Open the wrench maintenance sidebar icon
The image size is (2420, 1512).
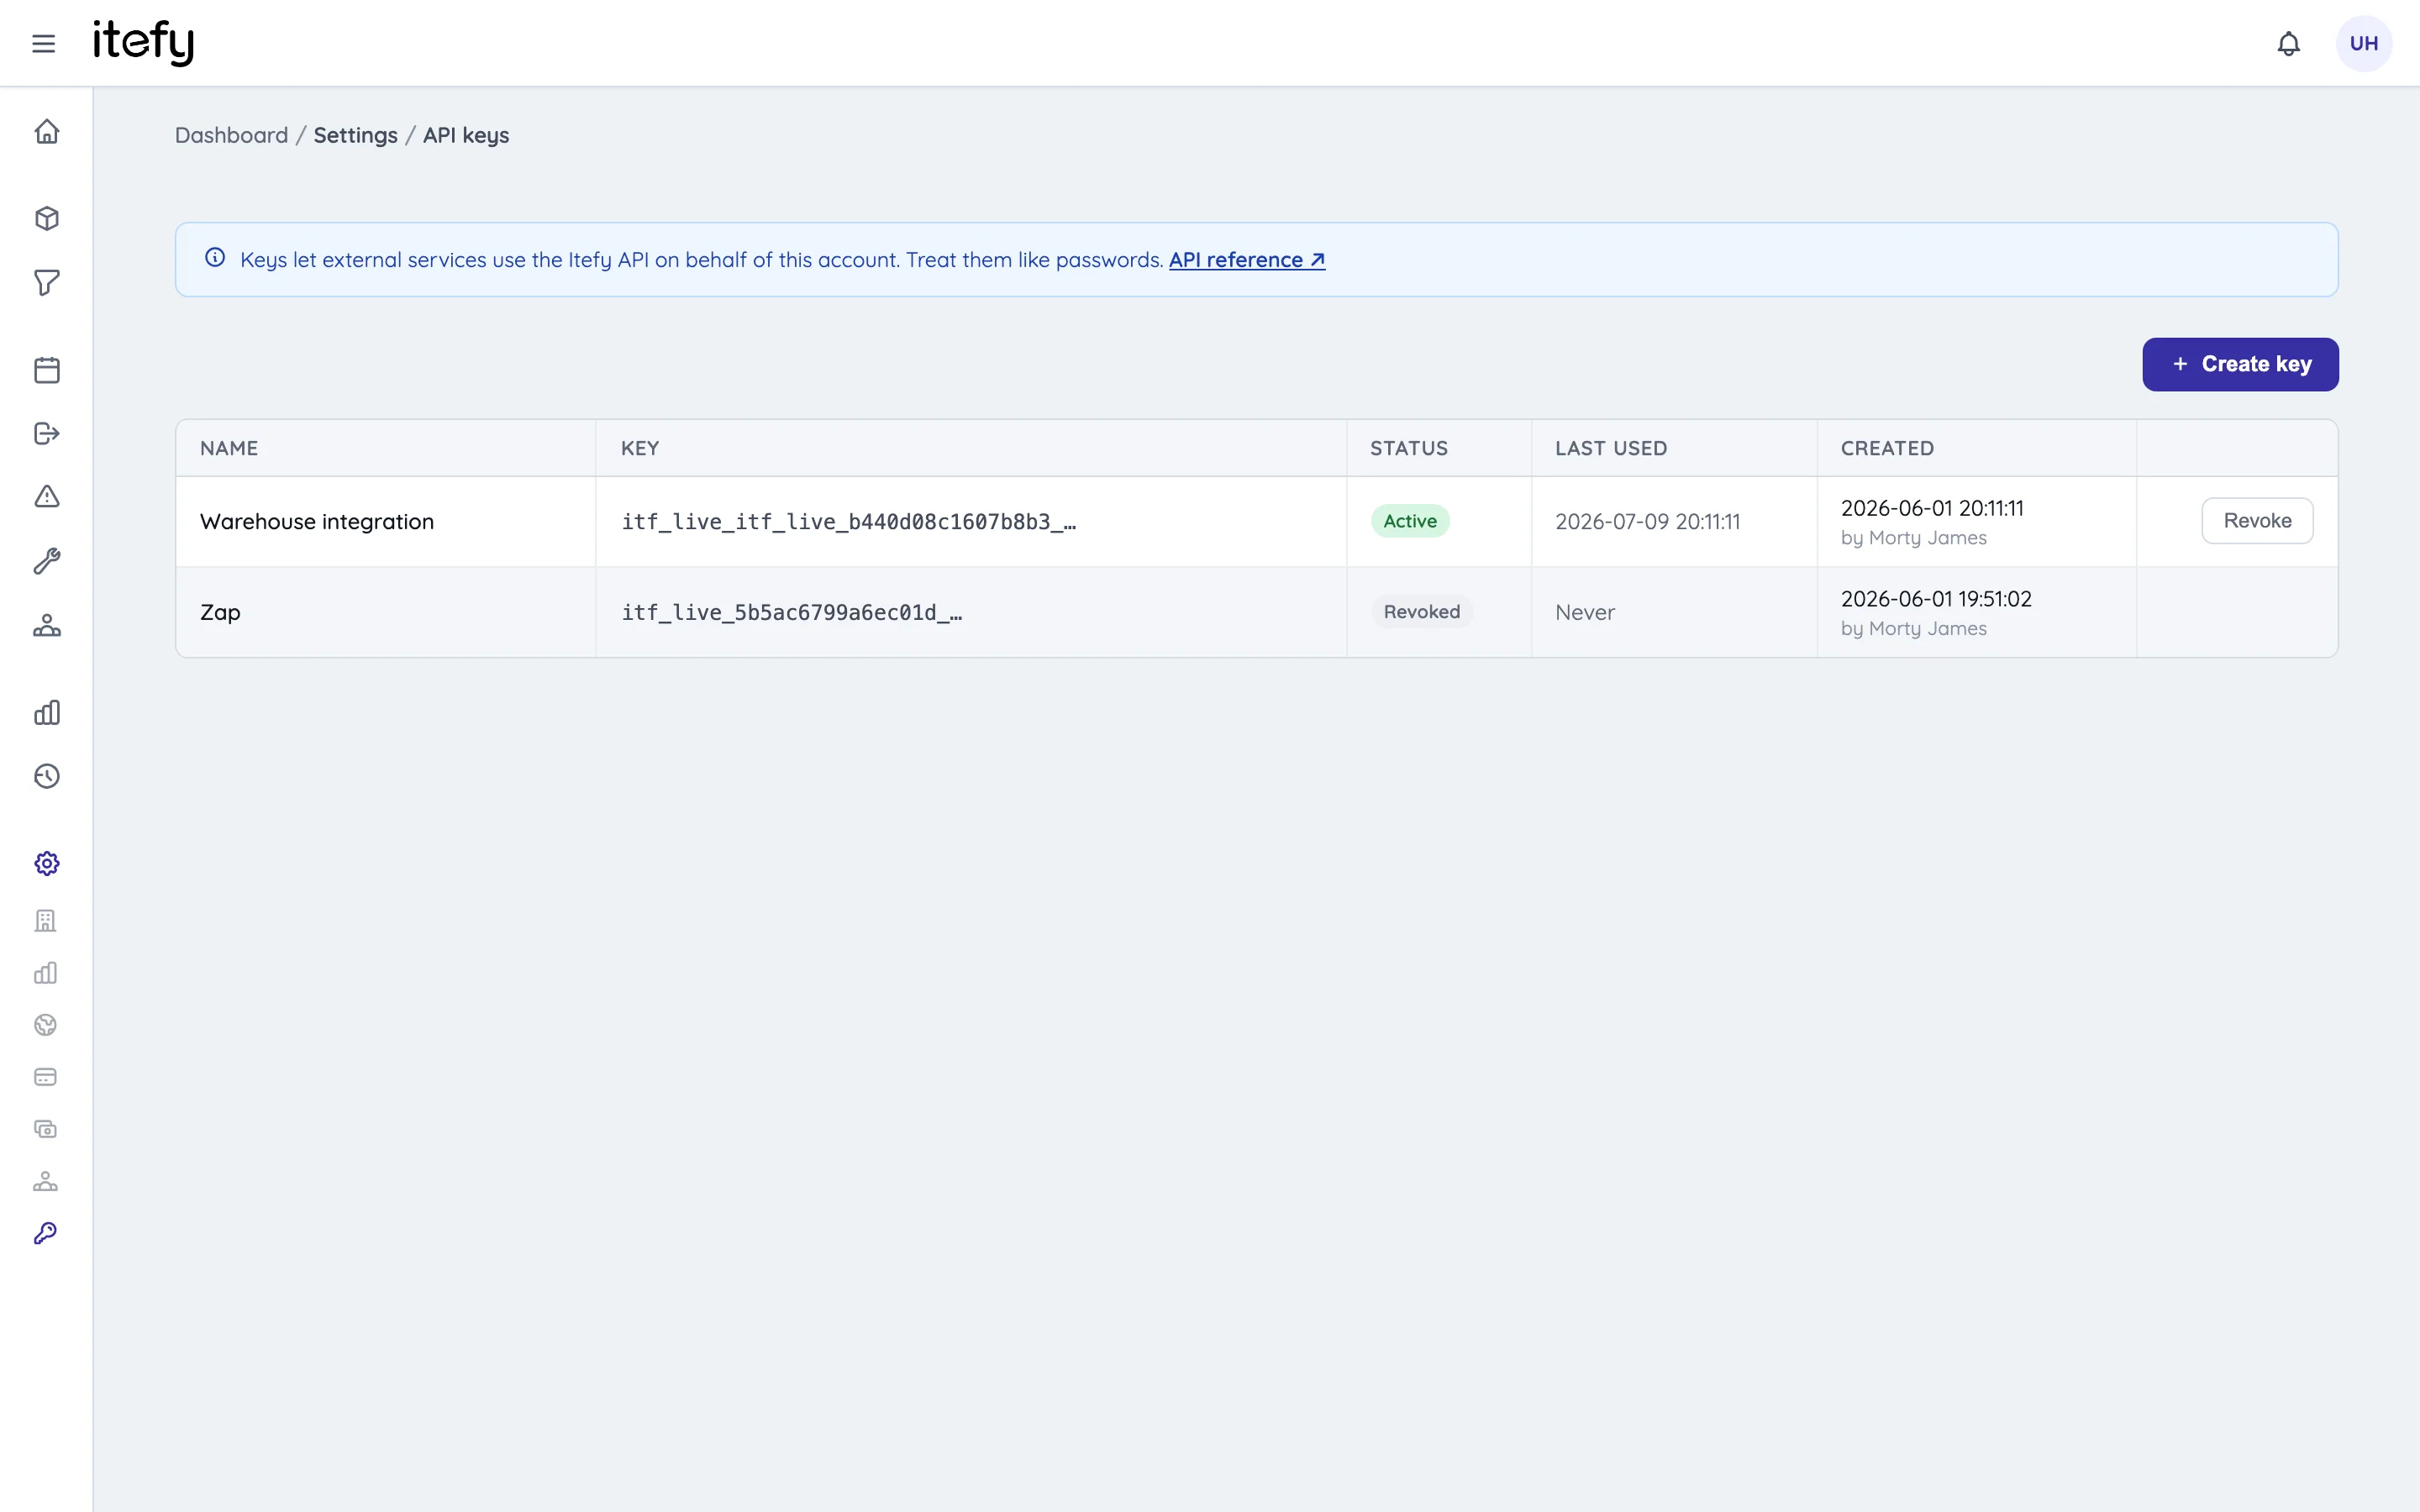pyautogui.click(x=47, y=561)
